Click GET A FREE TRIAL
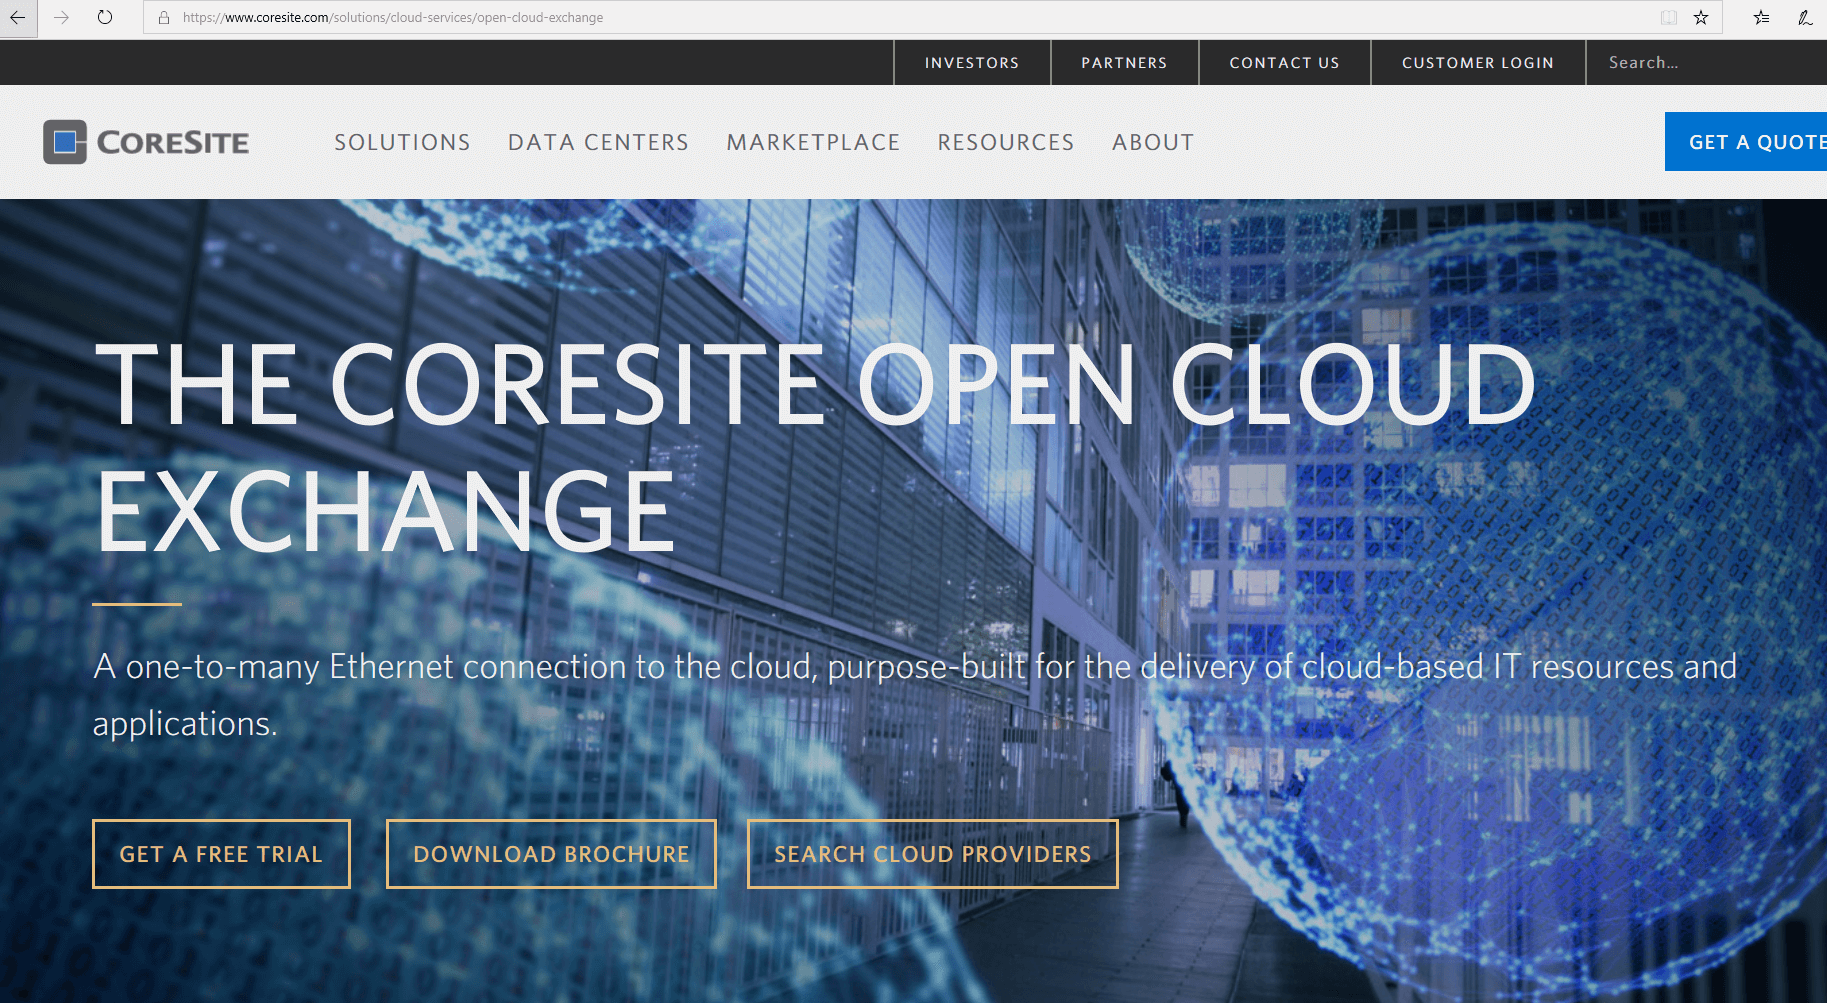Image resolution: width=1827 pixels, height=1003 pixels. 221,853
